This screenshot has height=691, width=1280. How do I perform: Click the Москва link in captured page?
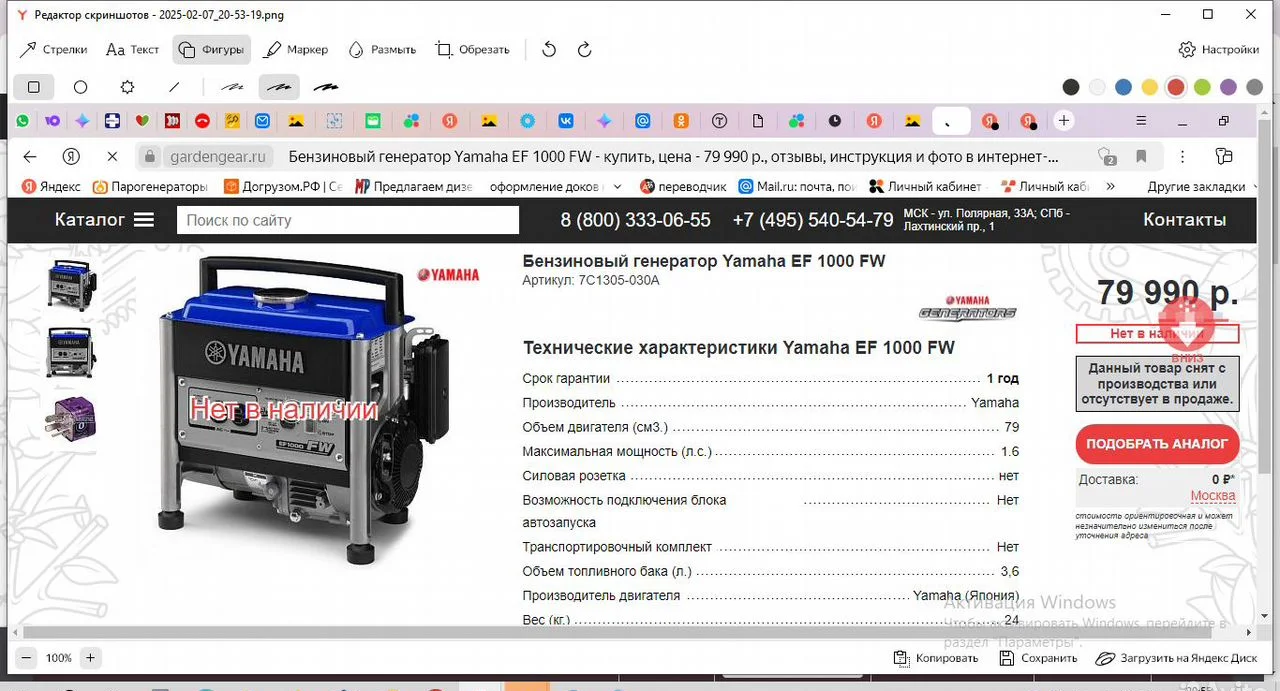1212,496
